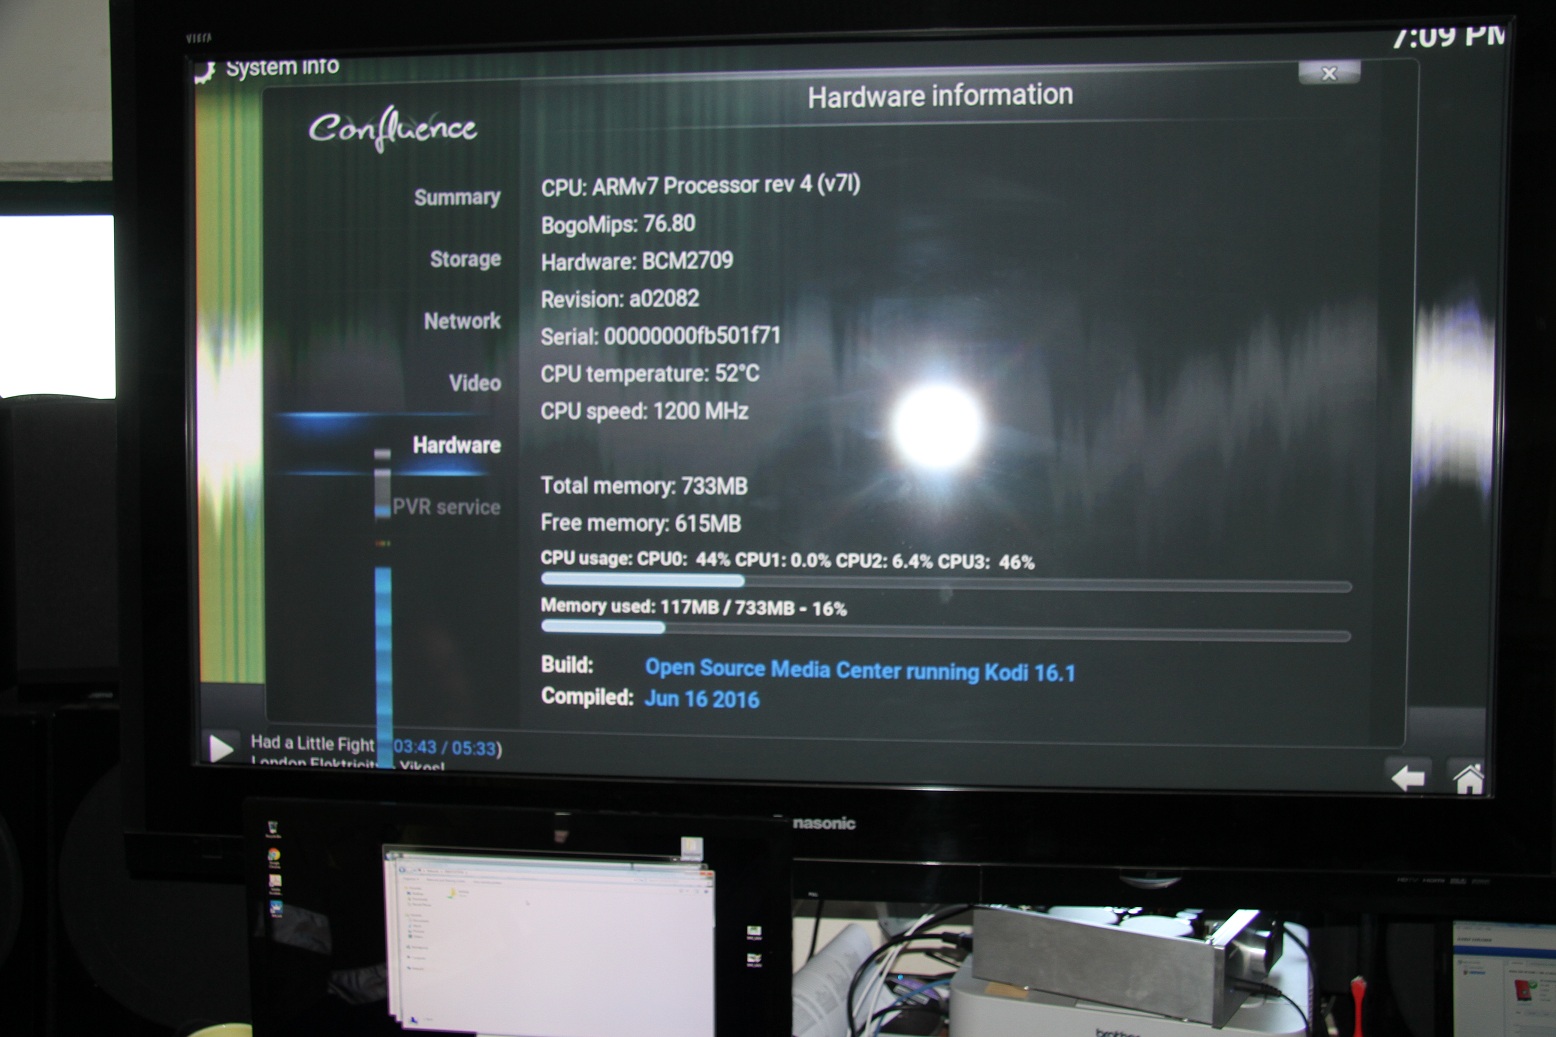Click the Memory used progress bar
This screenshot has width=1556, height=1037.
[x=945, y=630]
